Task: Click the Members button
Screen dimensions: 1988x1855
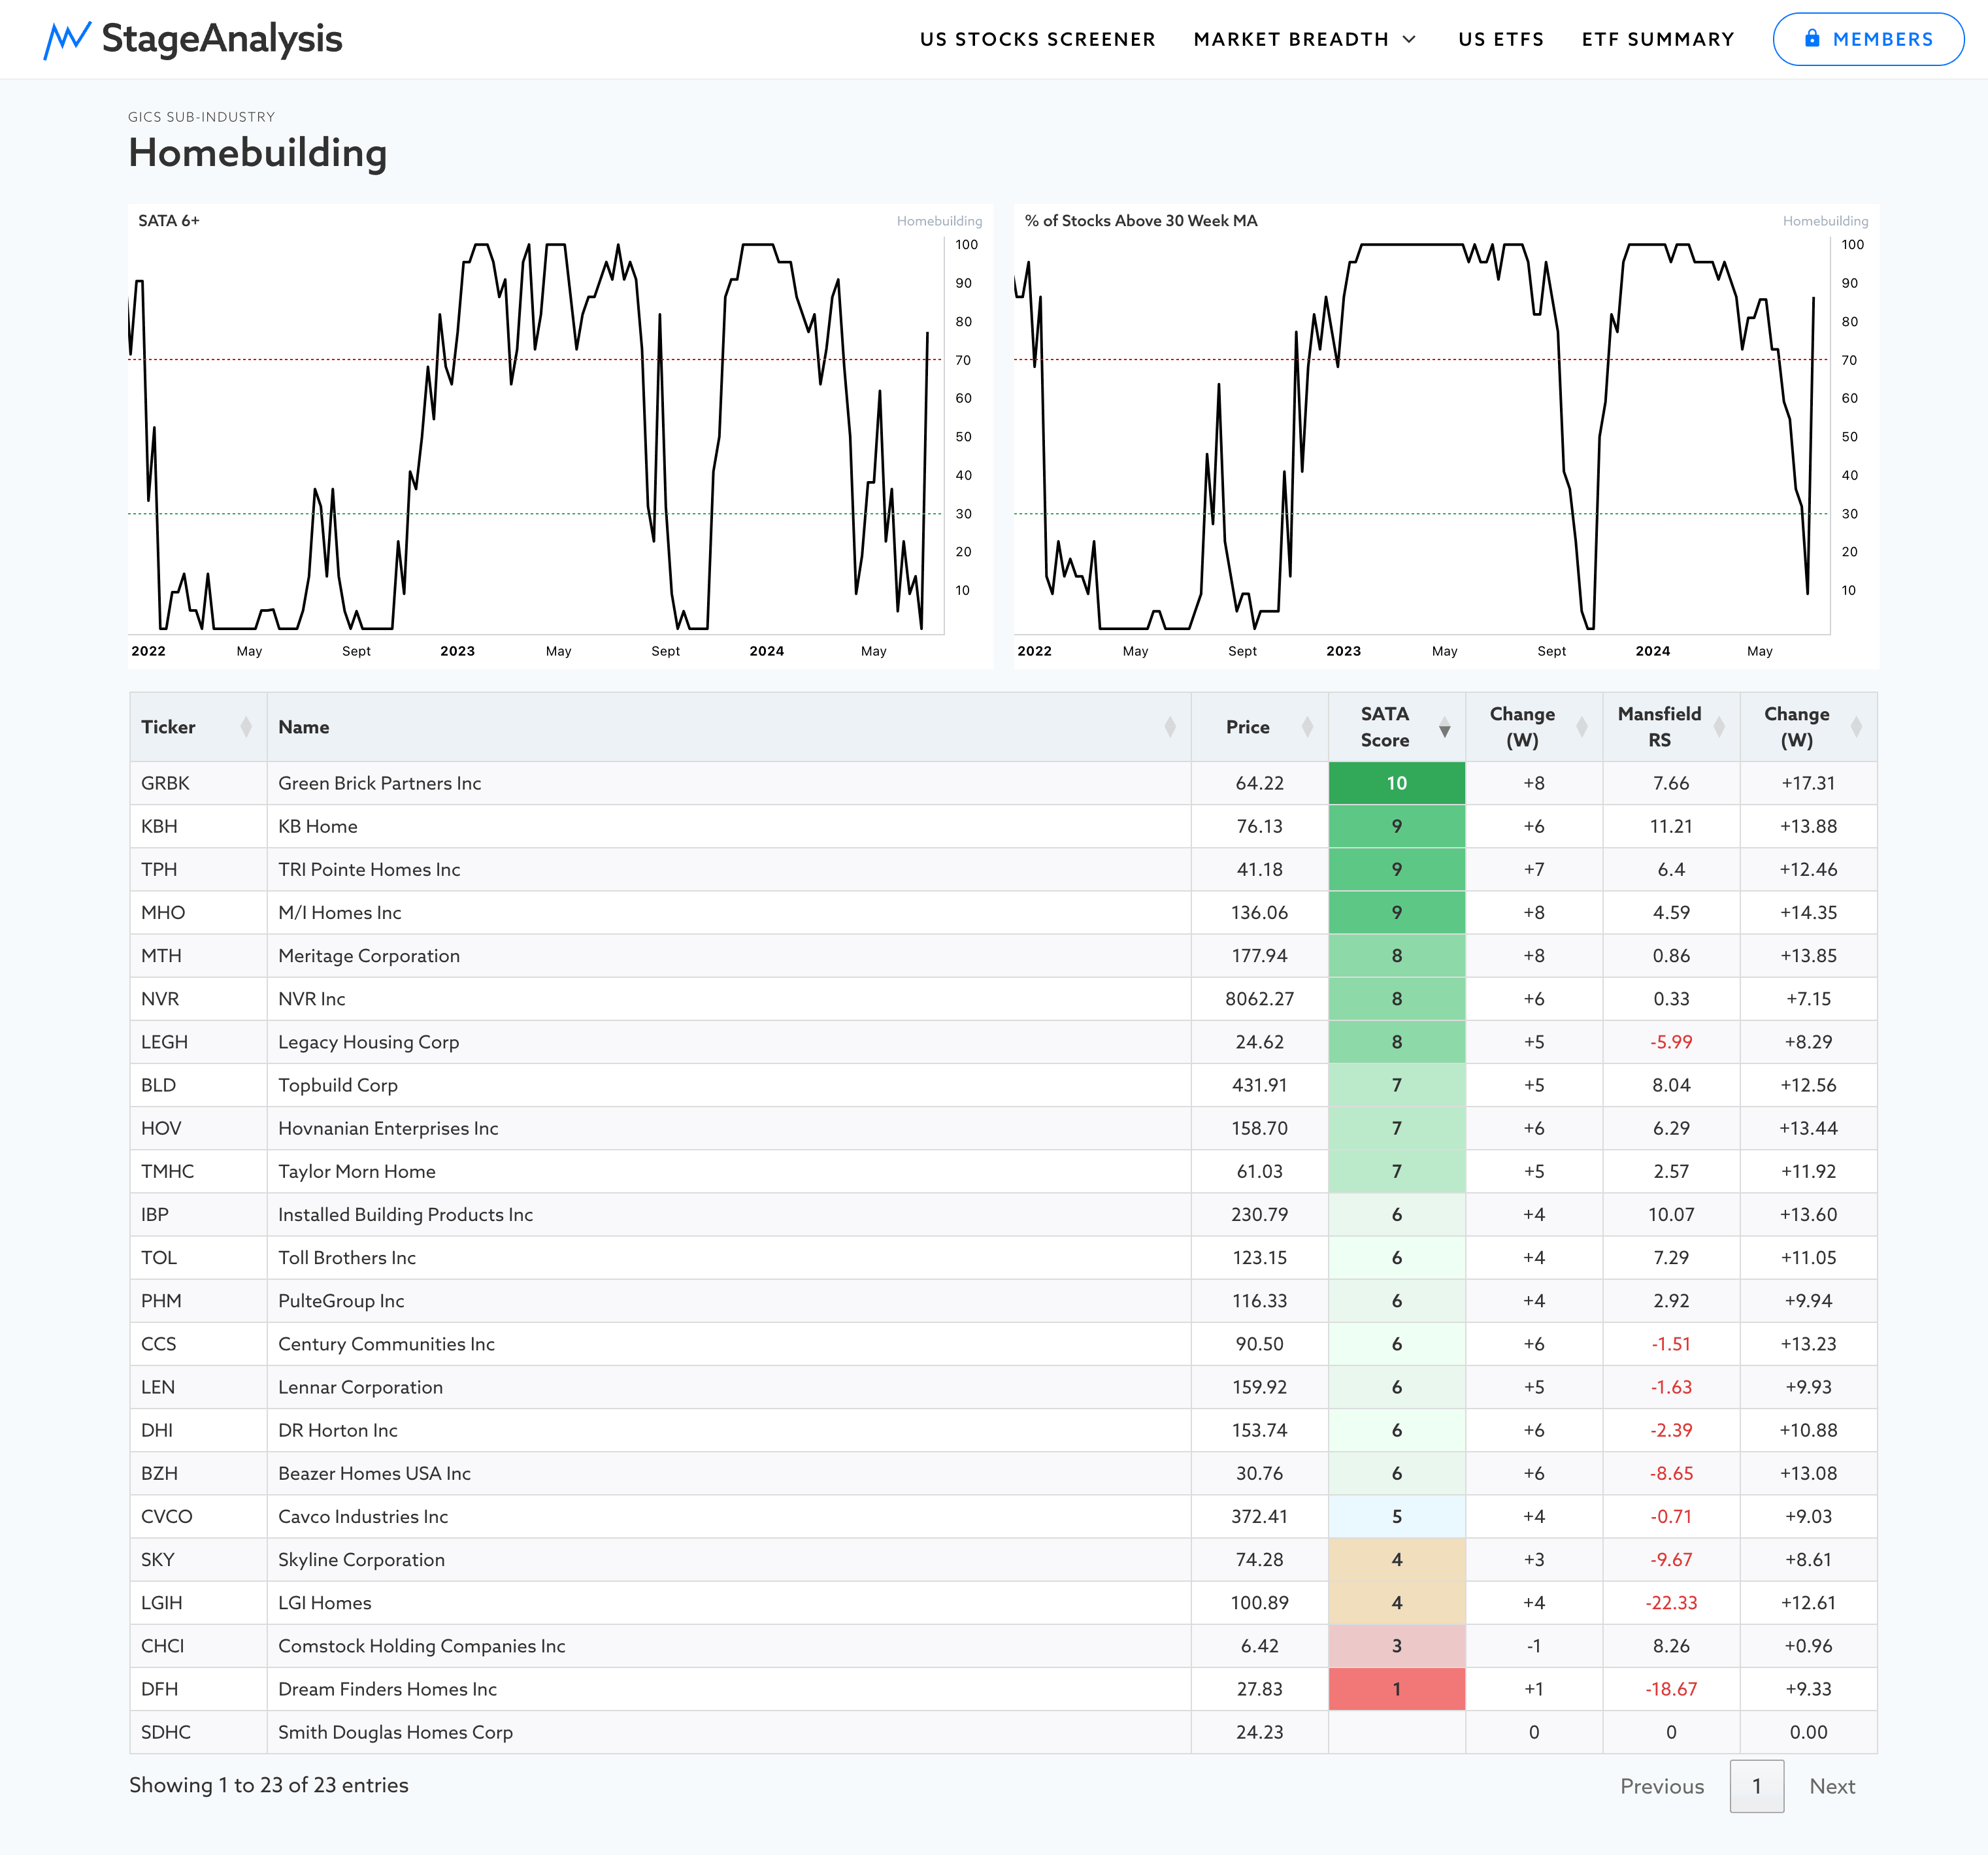Action: pos(1868,39)
